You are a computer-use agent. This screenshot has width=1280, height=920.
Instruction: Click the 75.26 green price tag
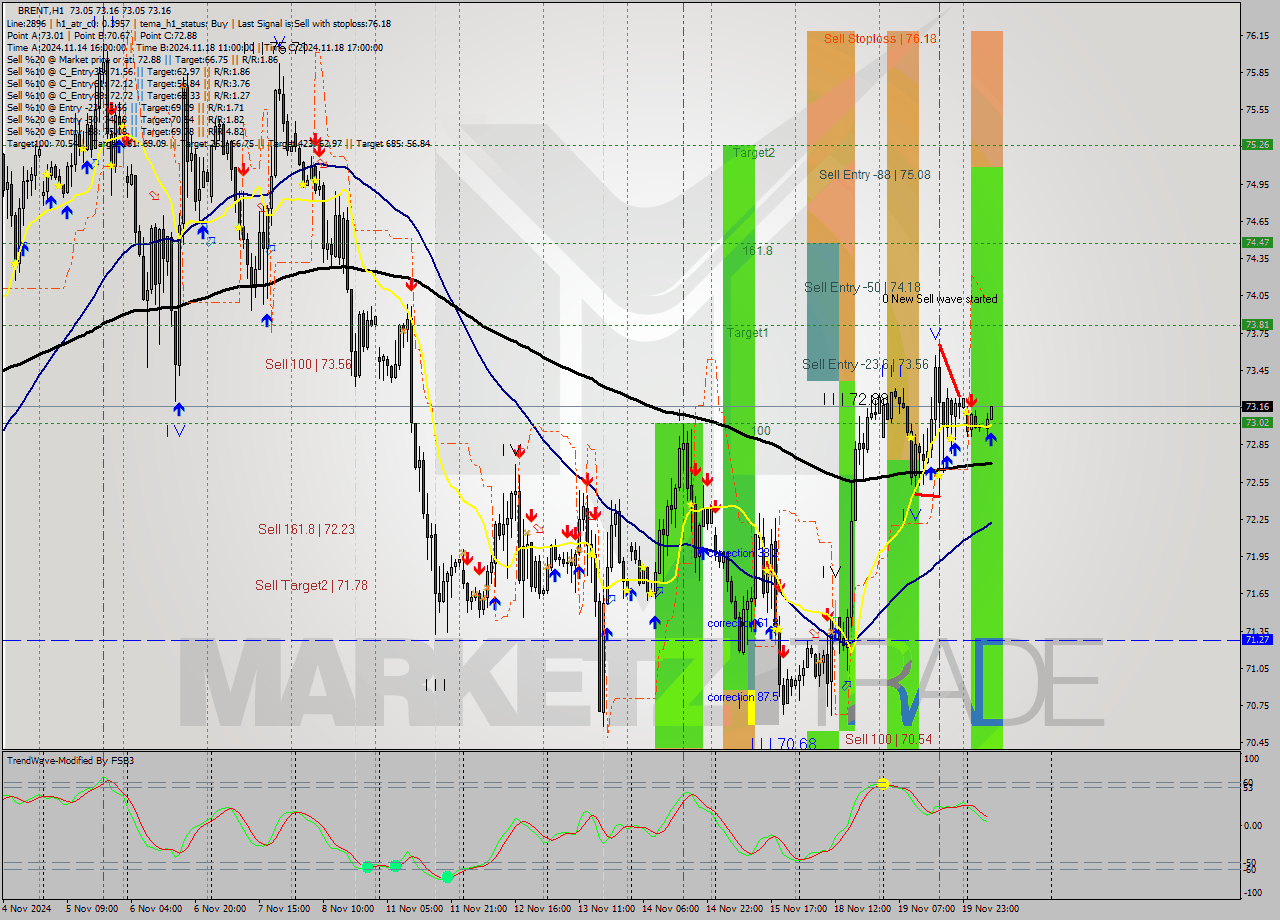click(1257, 144)
